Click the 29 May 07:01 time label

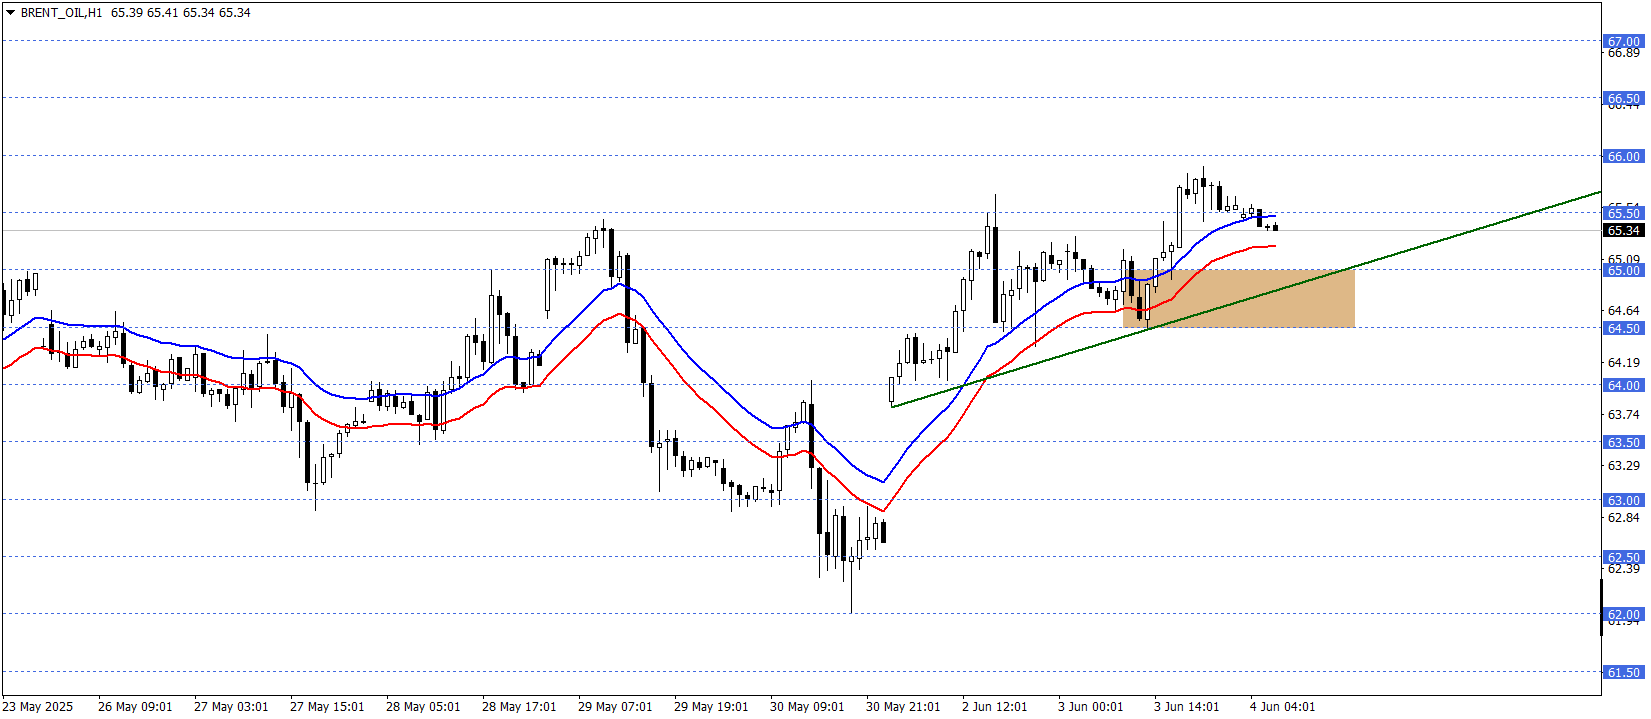615,707
